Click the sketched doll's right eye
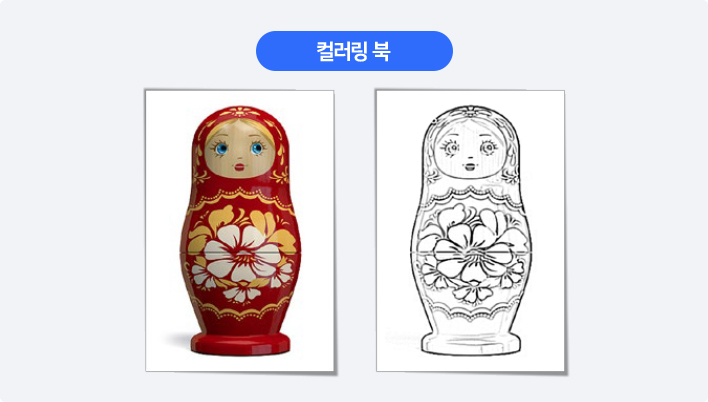 [488, 147]
